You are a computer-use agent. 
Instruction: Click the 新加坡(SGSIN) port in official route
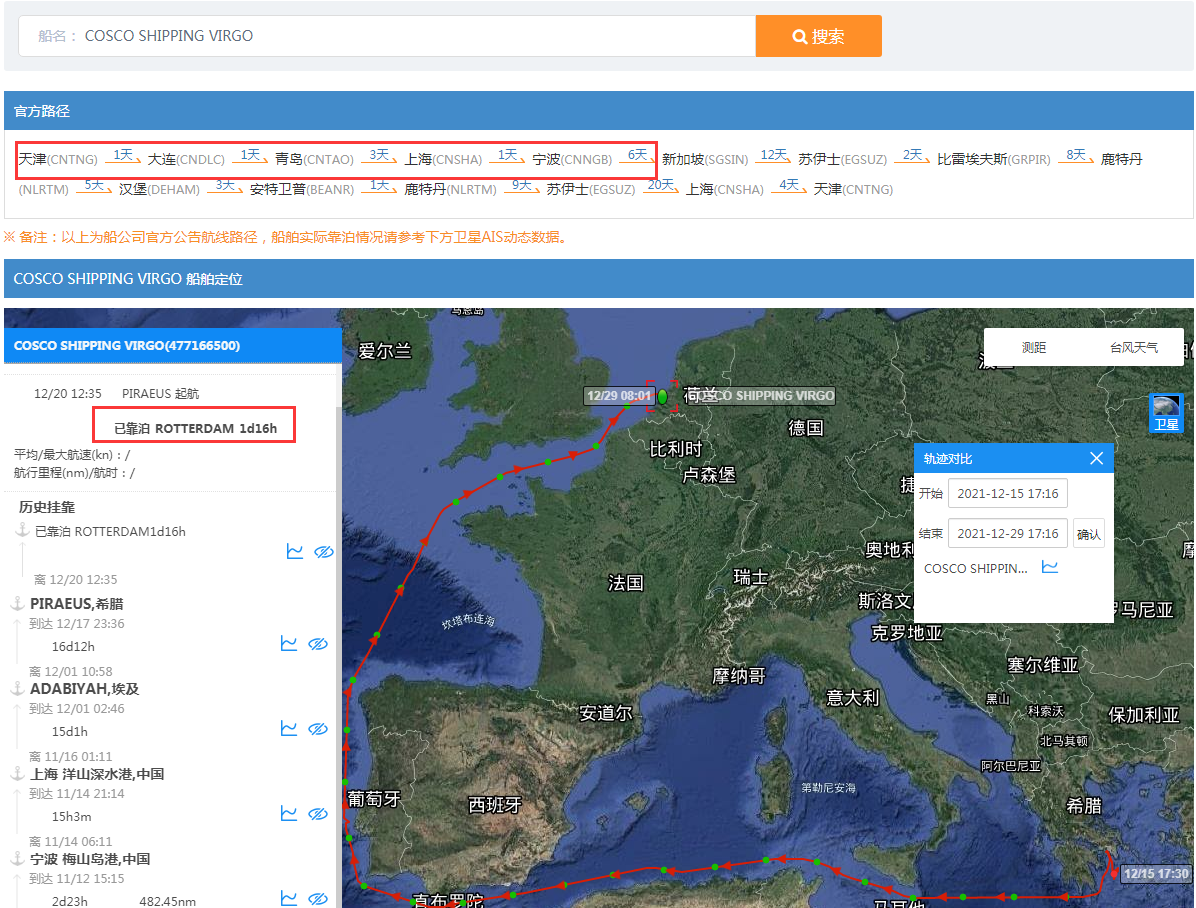[705, 159]
